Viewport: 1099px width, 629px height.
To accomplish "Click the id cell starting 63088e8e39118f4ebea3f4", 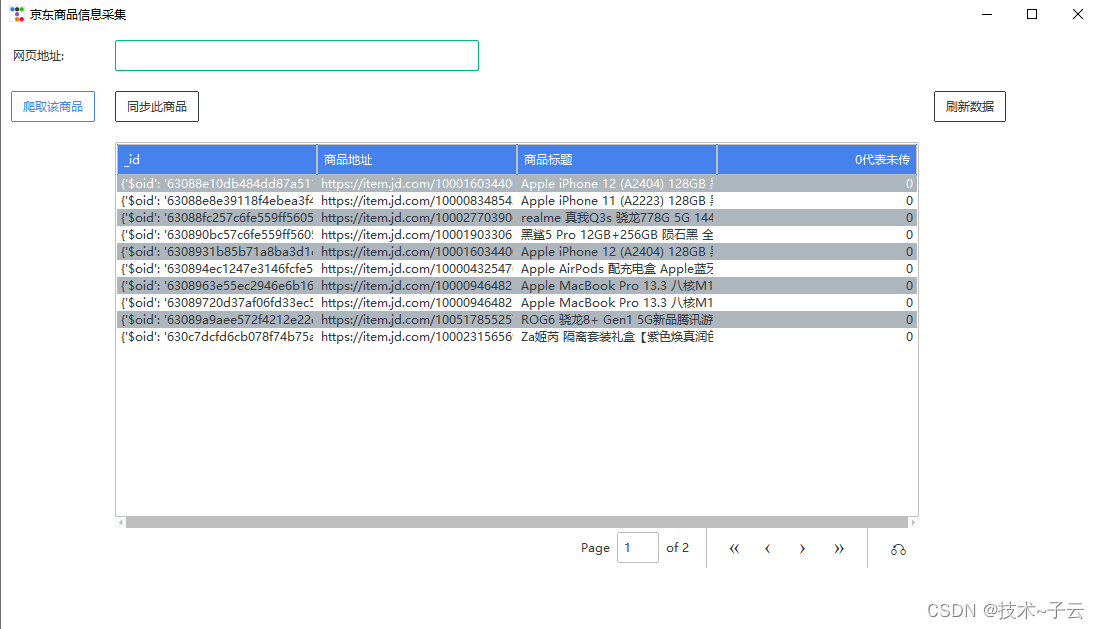I will point(217,201).
